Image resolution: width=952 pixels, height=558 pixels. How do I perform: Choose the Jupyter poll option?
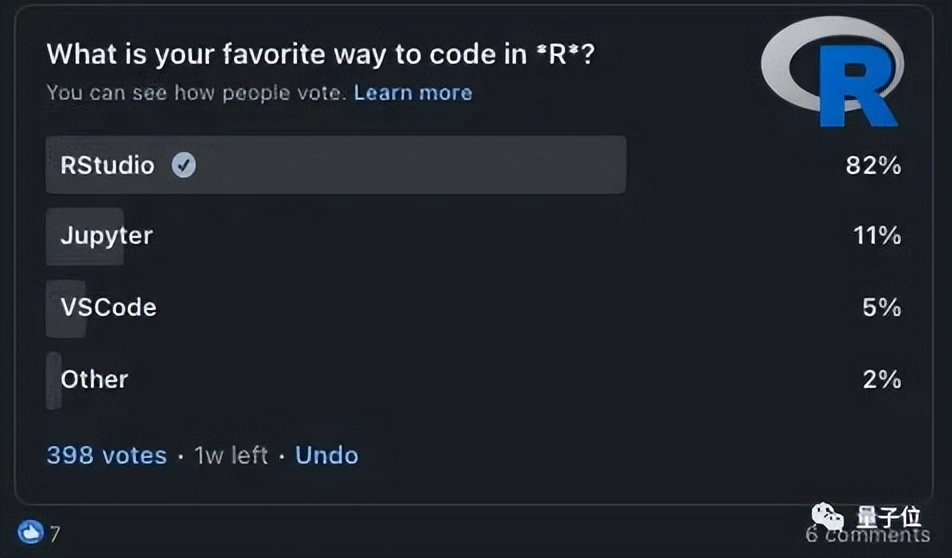(x=106, y=236)
